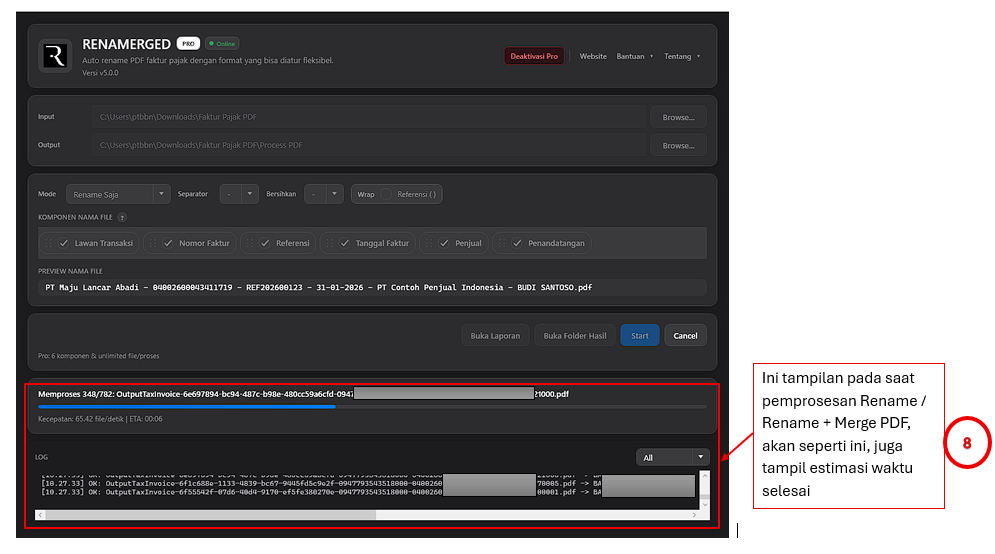Click the blue Start button

pyautogui.click(x=640, y=336)
